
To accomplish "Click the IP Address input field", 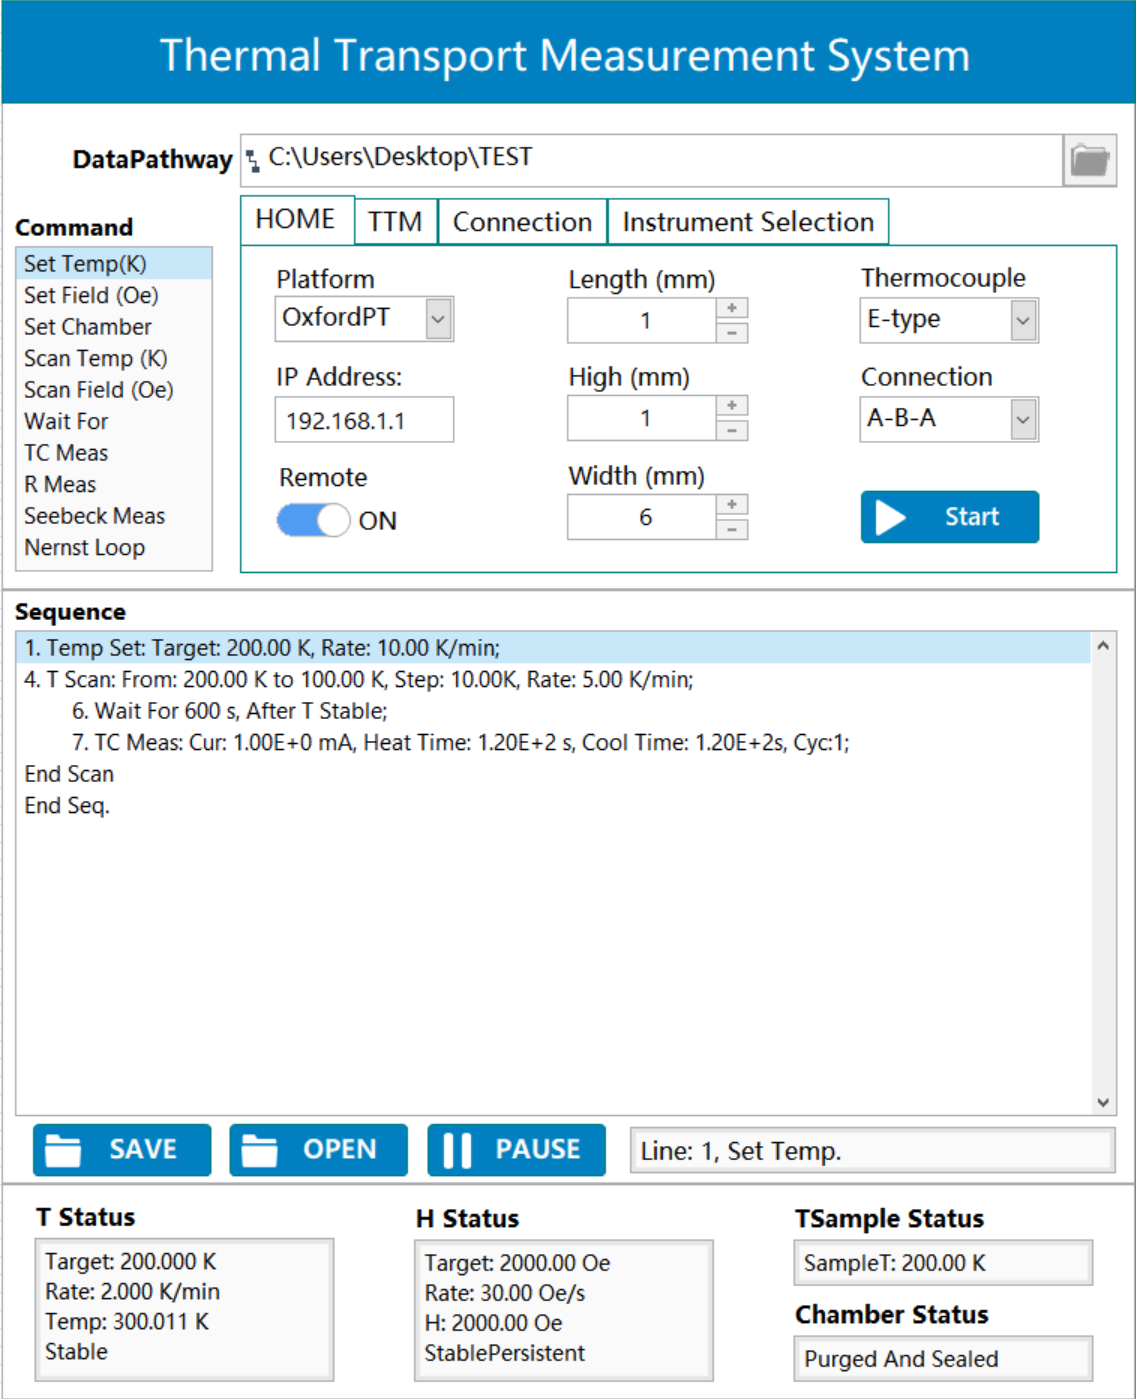I will click(364, 420).
